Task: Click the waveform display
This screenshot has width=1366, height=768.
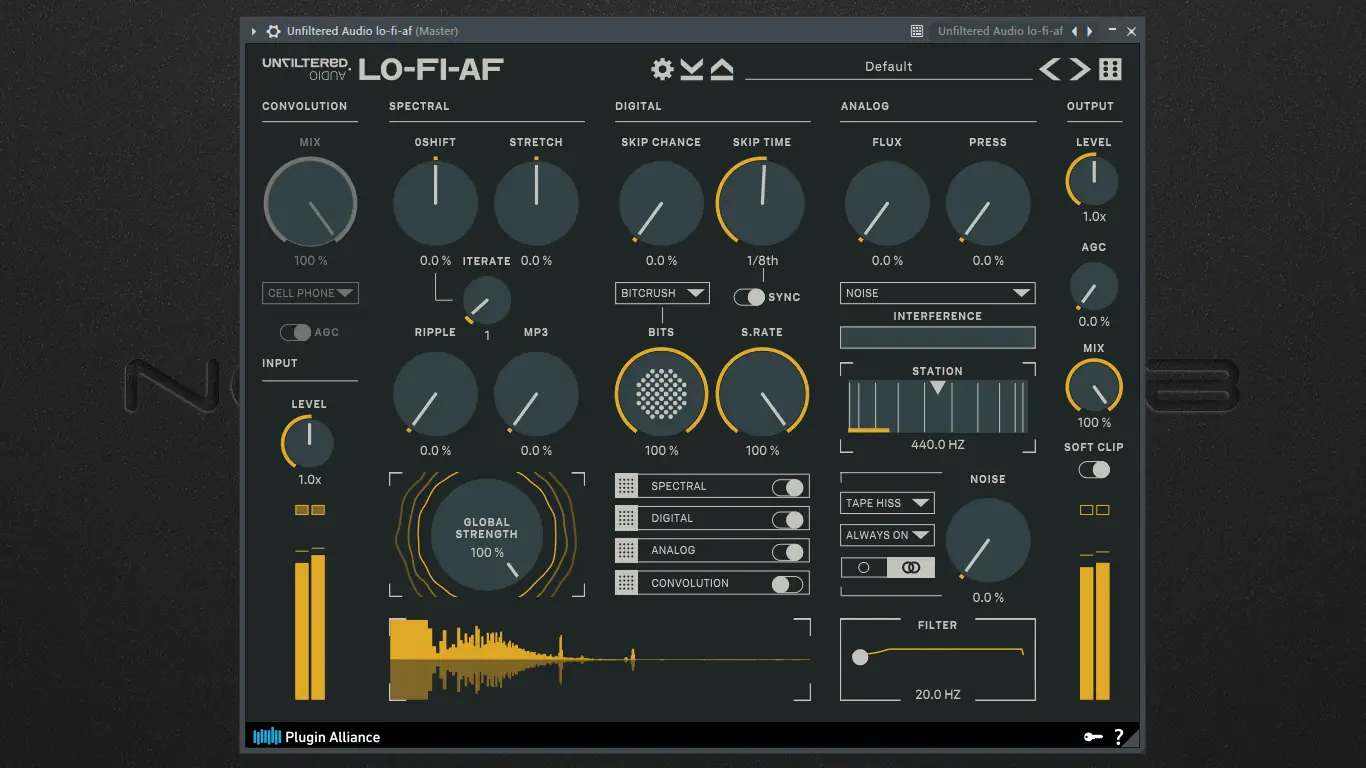Action: 600,659
